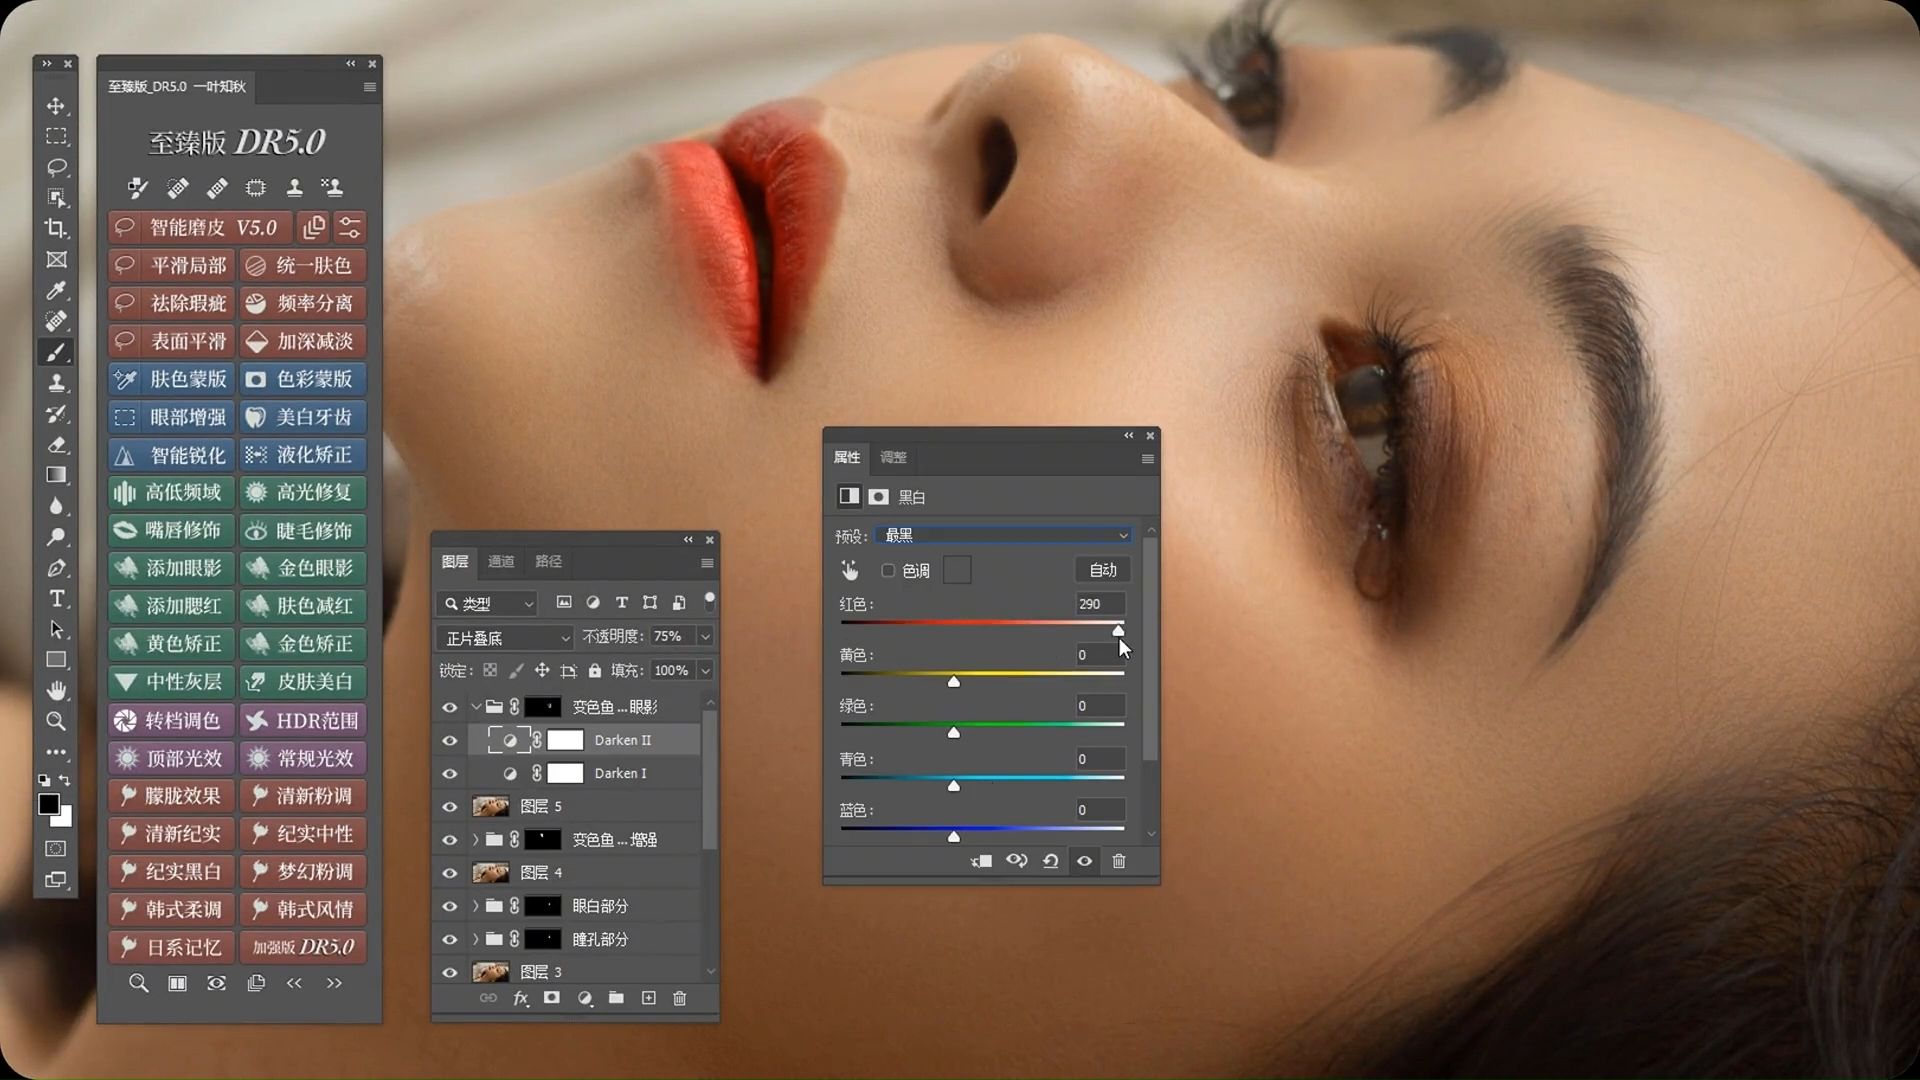Reset adjustment to defaults icon
This screenshot has width=1920, height=1080.
(x=1050, y=861)
